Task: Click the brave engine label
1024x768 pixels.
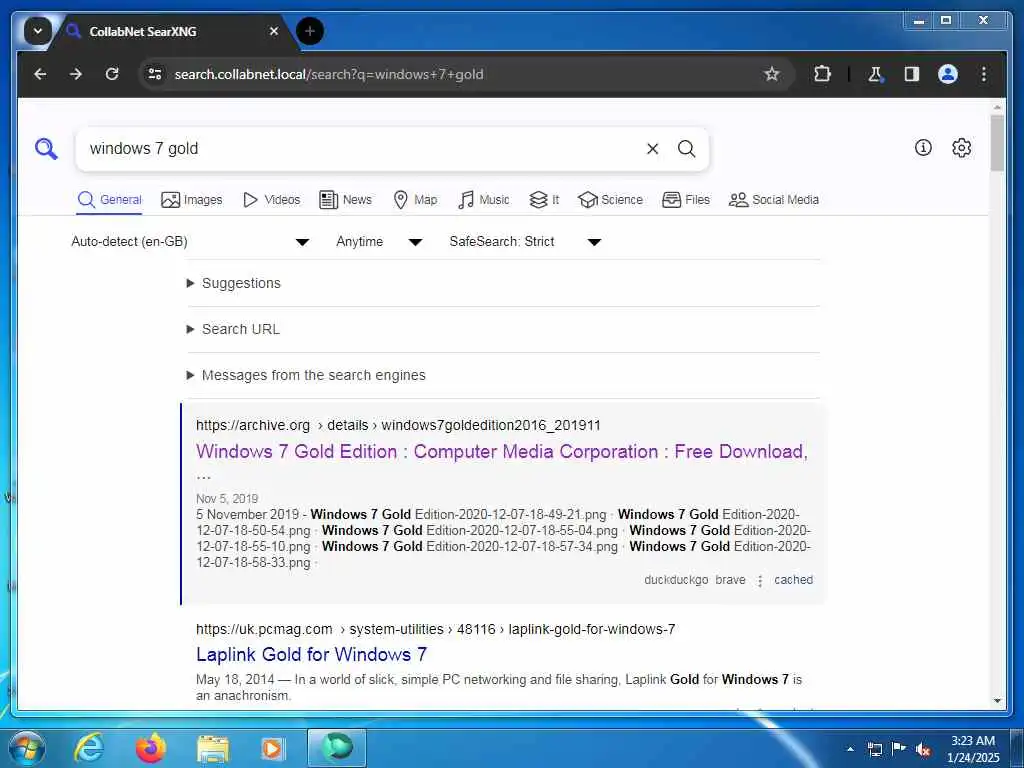Action: click(x=730, y=580)
